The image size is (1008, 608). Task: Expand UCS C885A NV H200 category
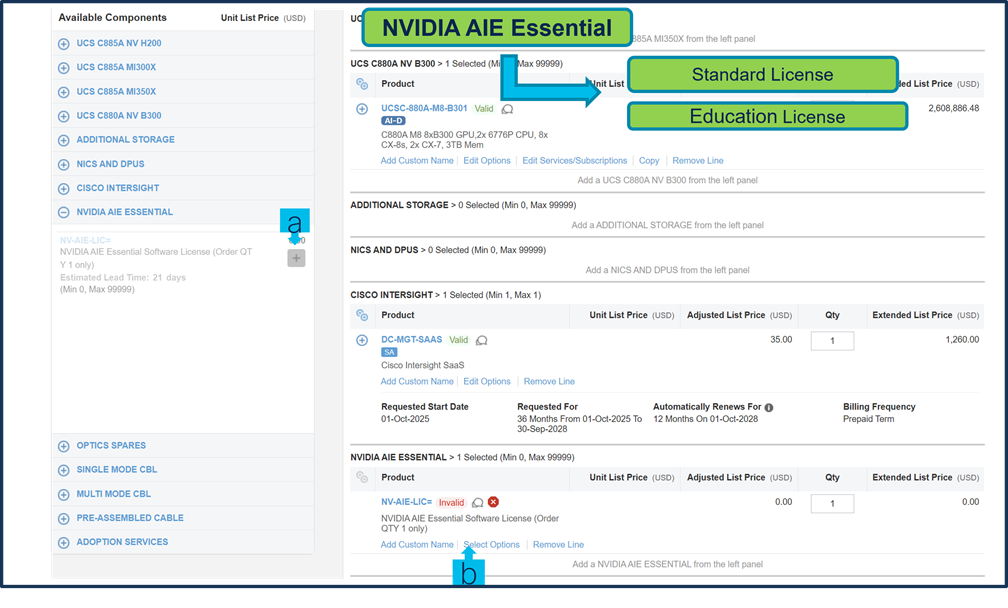(x=64, y=44)
